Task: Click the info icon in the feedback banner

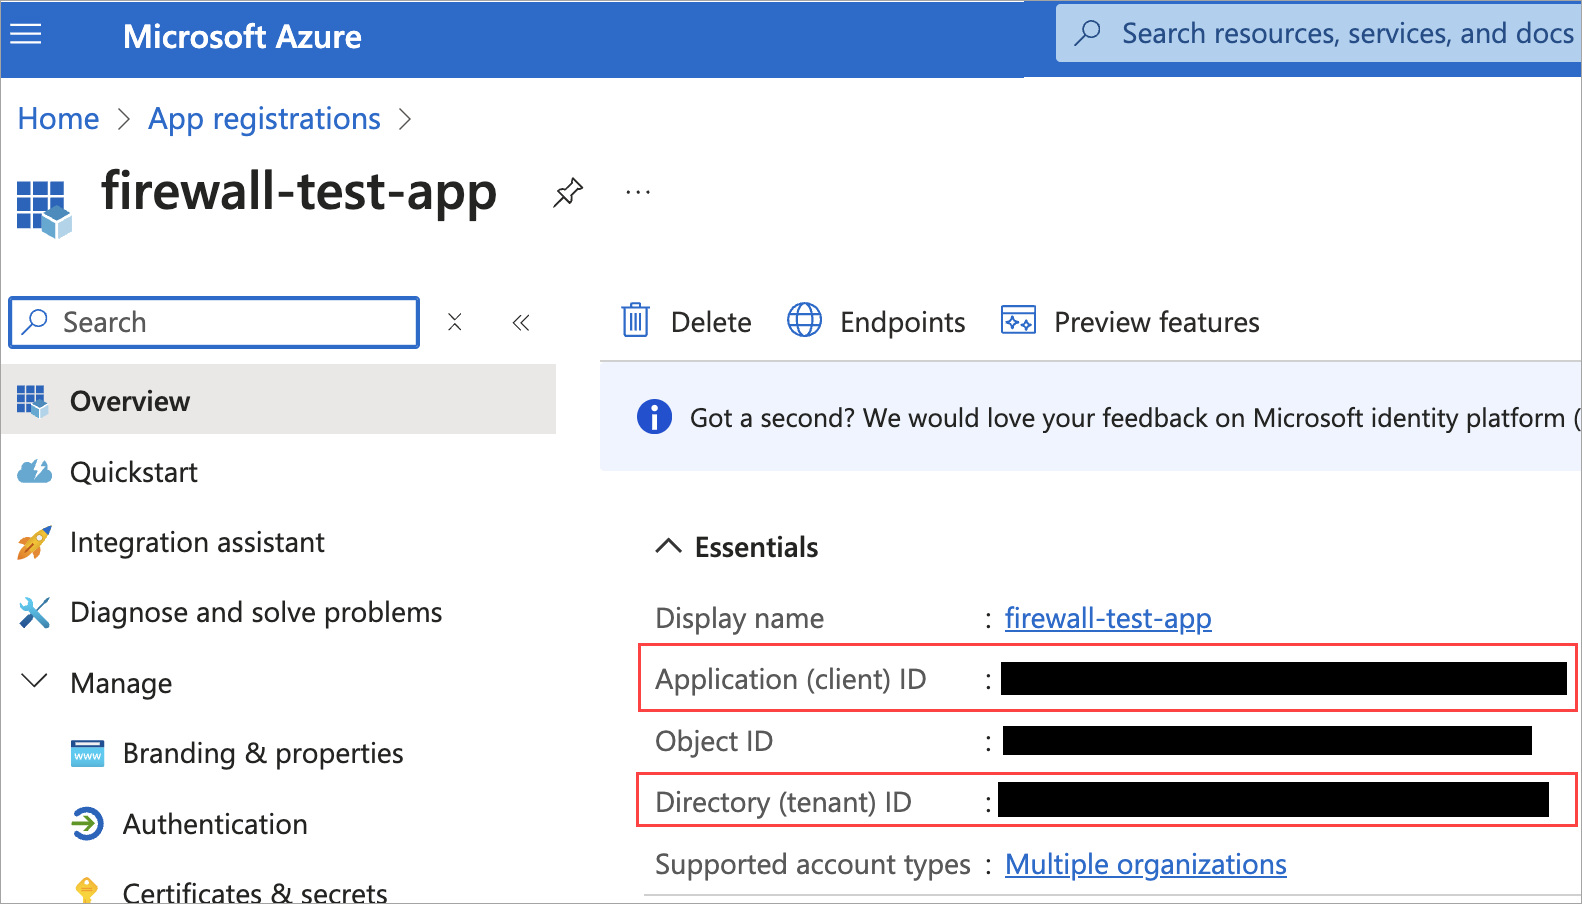Action: point(654,416)
